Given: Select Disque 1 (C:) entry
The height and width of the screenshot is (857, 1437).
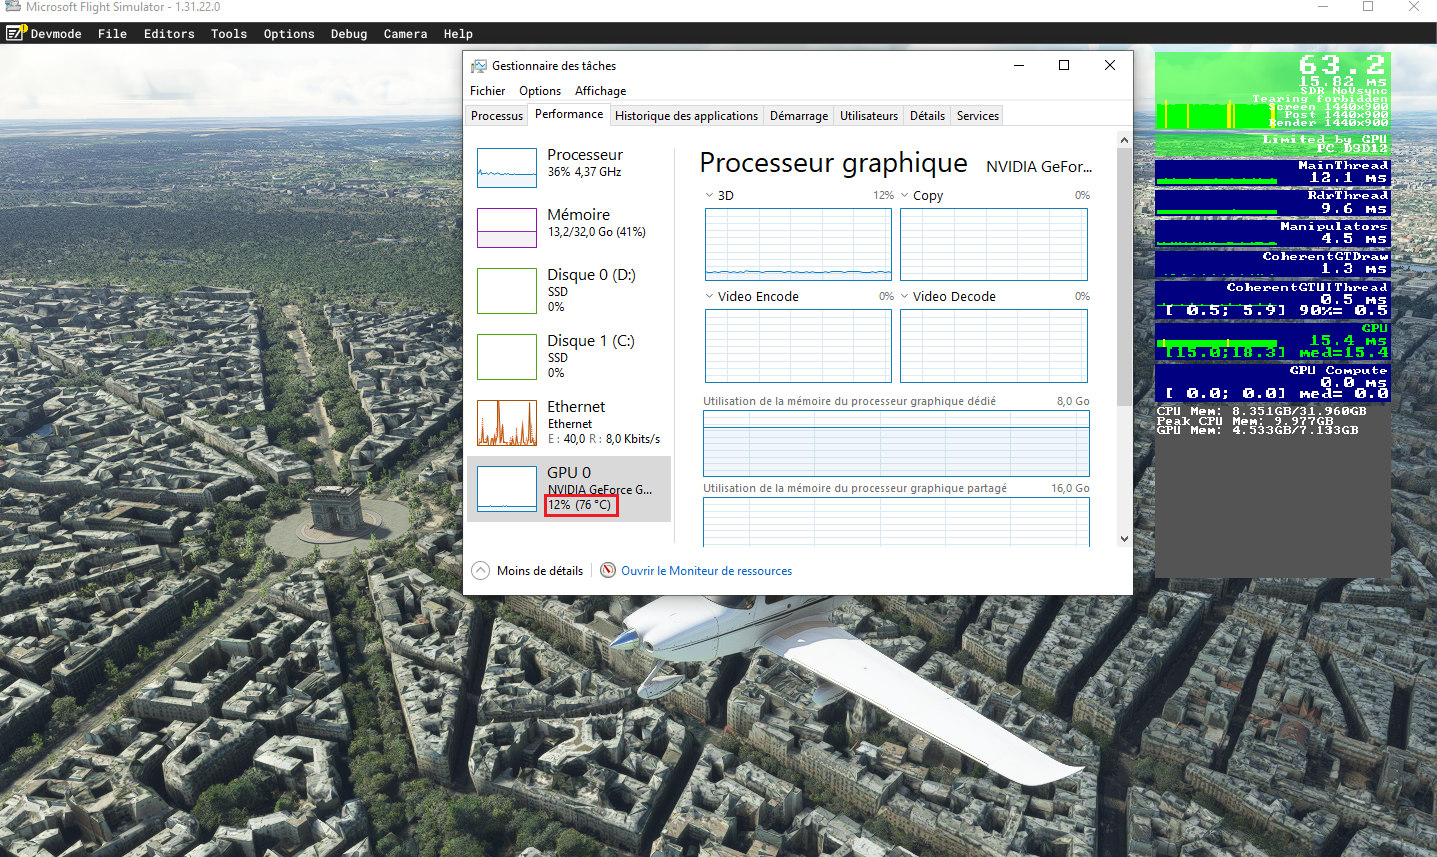Looking at the screenshot, I should tap(569, 356).
